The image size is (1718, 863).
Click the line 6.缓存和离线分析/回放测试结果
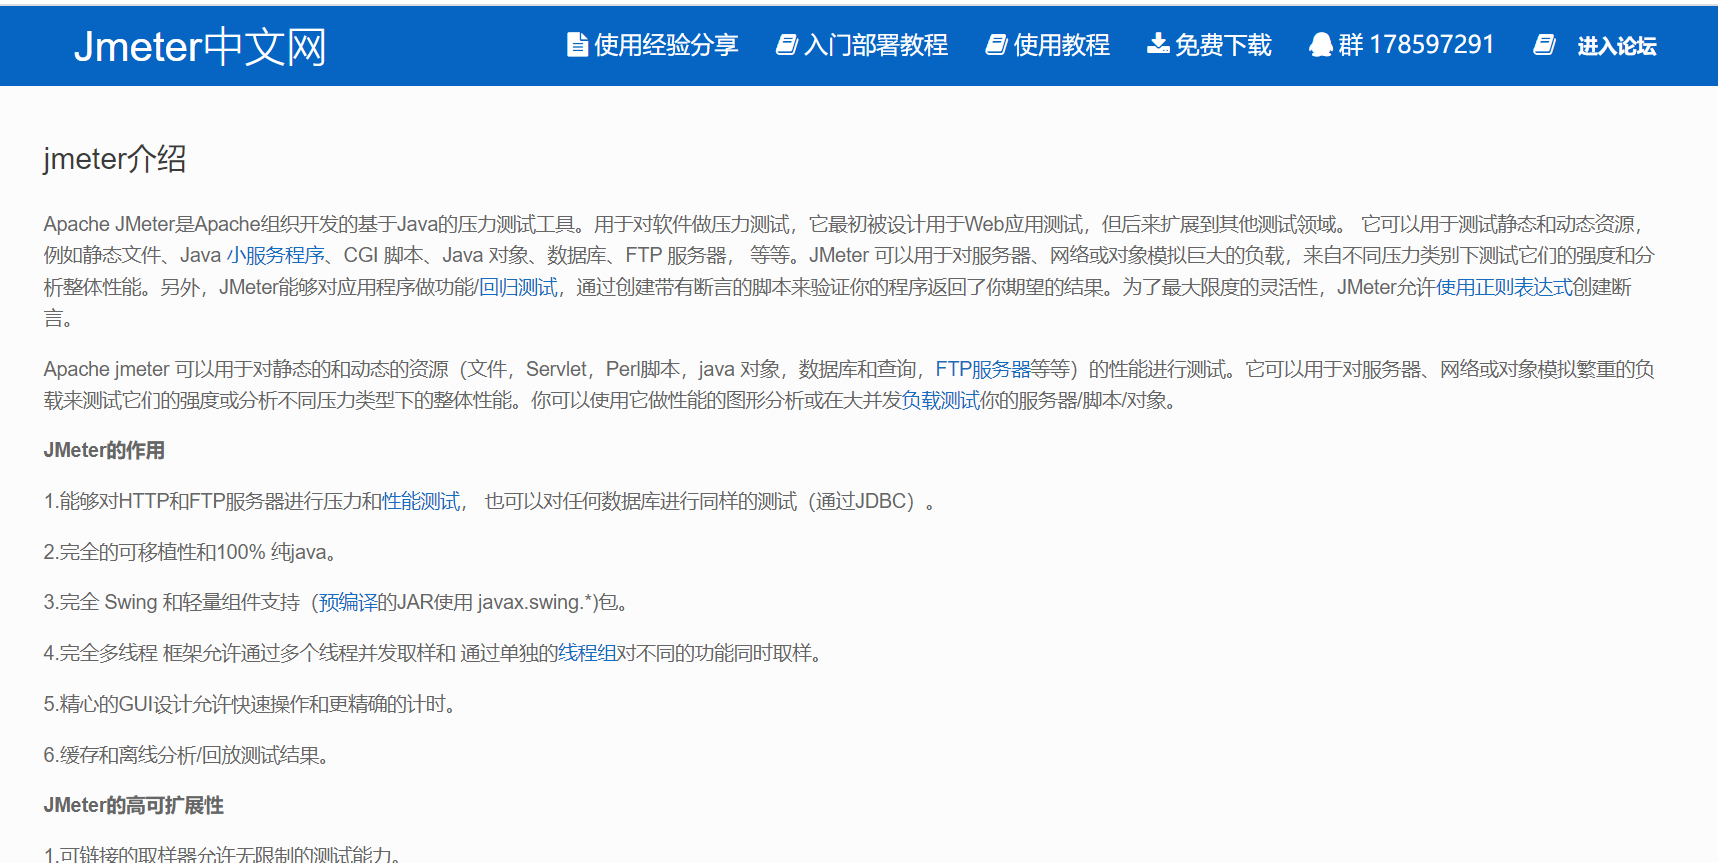click(189, 756)
